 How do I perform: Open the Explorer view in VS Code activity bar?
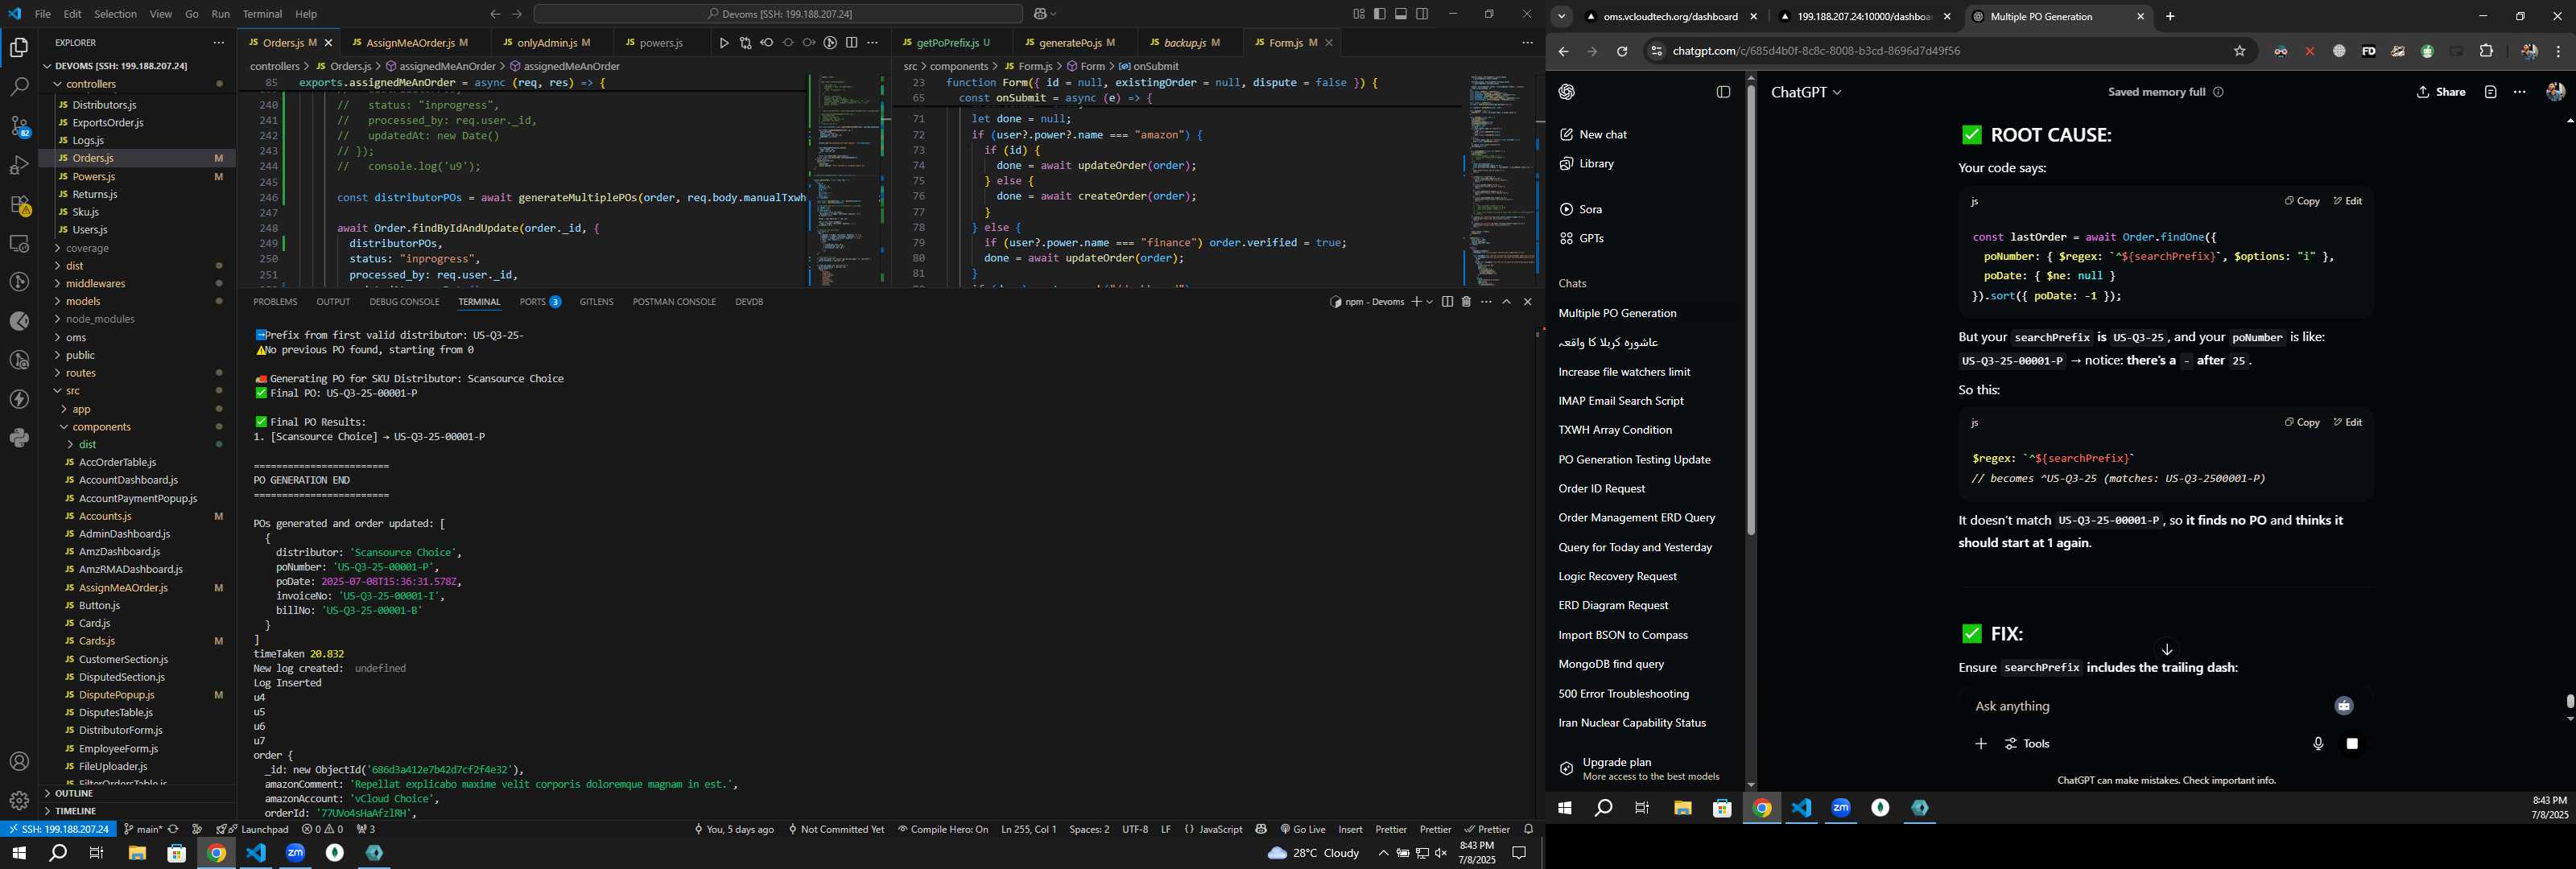(19, 47)
